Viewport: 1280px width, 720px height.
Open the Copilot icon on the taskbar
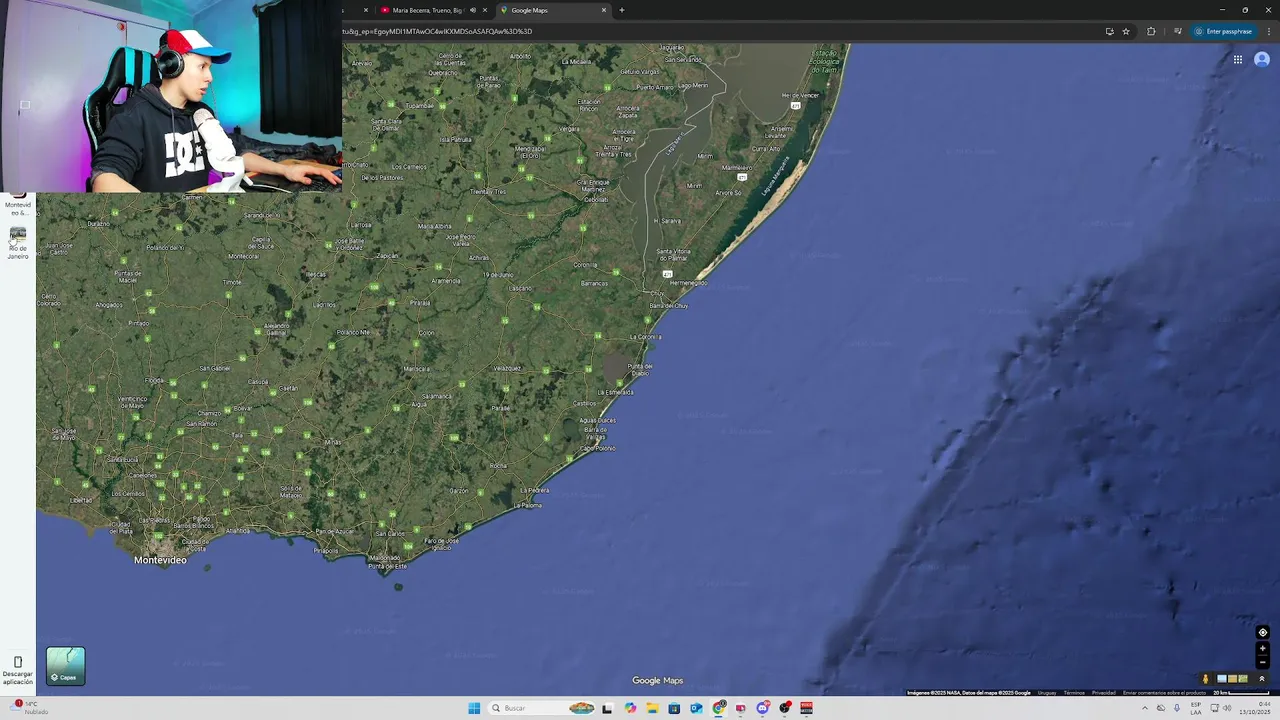point(630,708)
